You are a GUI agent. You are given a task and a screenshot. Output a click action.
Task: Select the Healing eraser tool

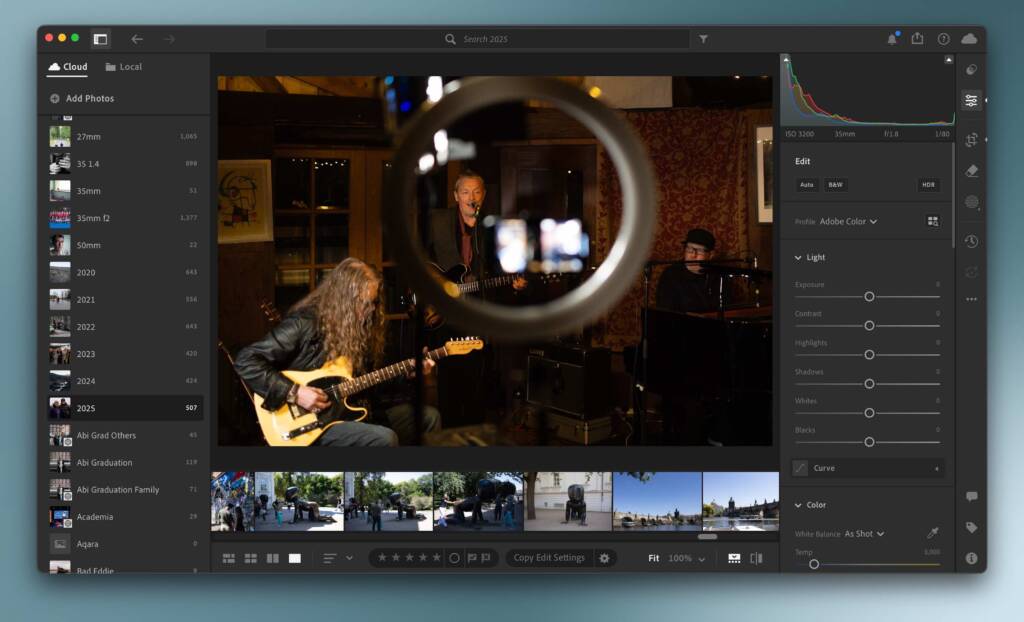coord(971,171)
